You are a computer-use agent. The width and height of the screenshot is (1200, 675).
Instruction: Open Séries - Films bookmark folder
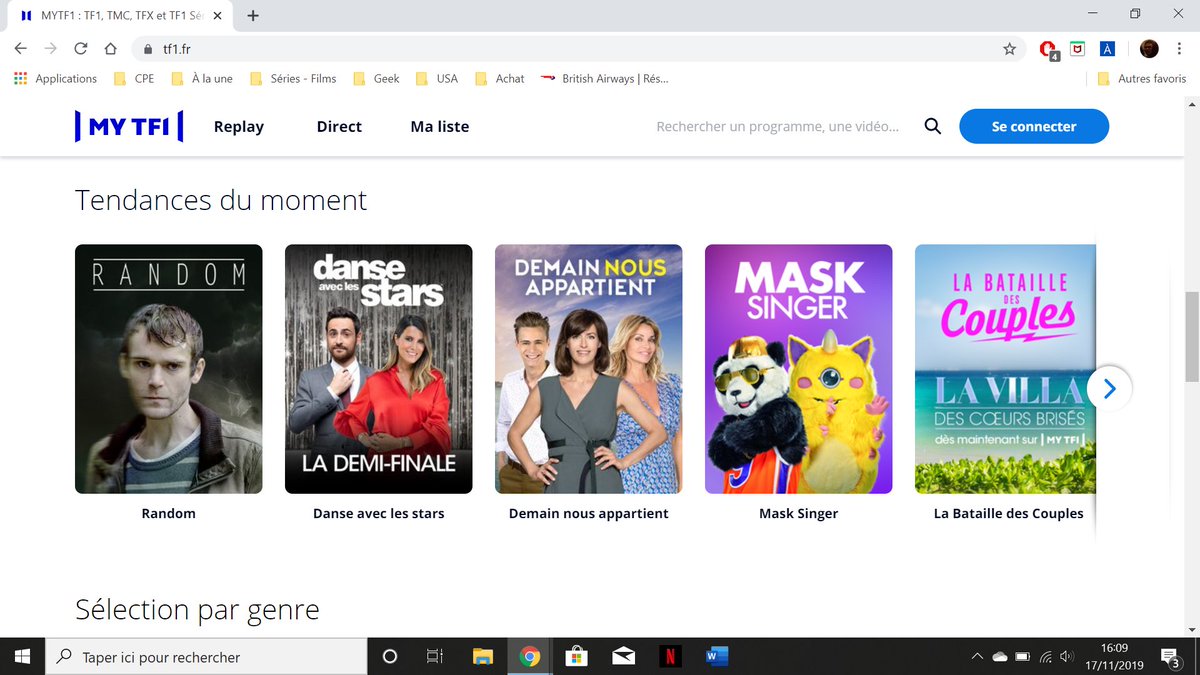[293, 78]
